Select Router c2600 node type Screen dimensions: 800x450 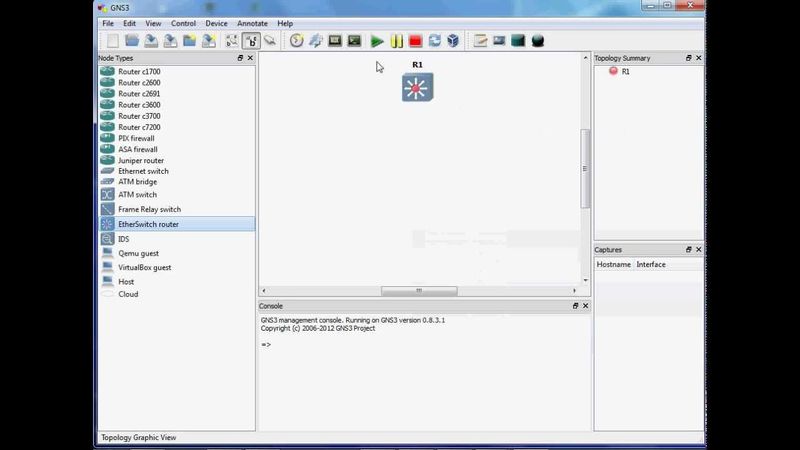click(x=177, y=83)
